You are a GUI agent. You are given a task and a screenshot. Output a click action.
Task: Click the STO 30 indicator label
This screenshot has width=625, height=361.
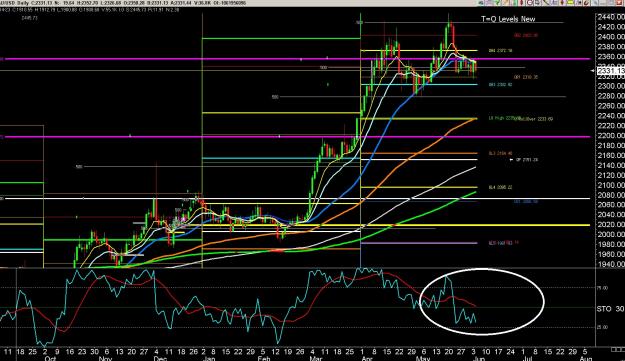[610, 309]
